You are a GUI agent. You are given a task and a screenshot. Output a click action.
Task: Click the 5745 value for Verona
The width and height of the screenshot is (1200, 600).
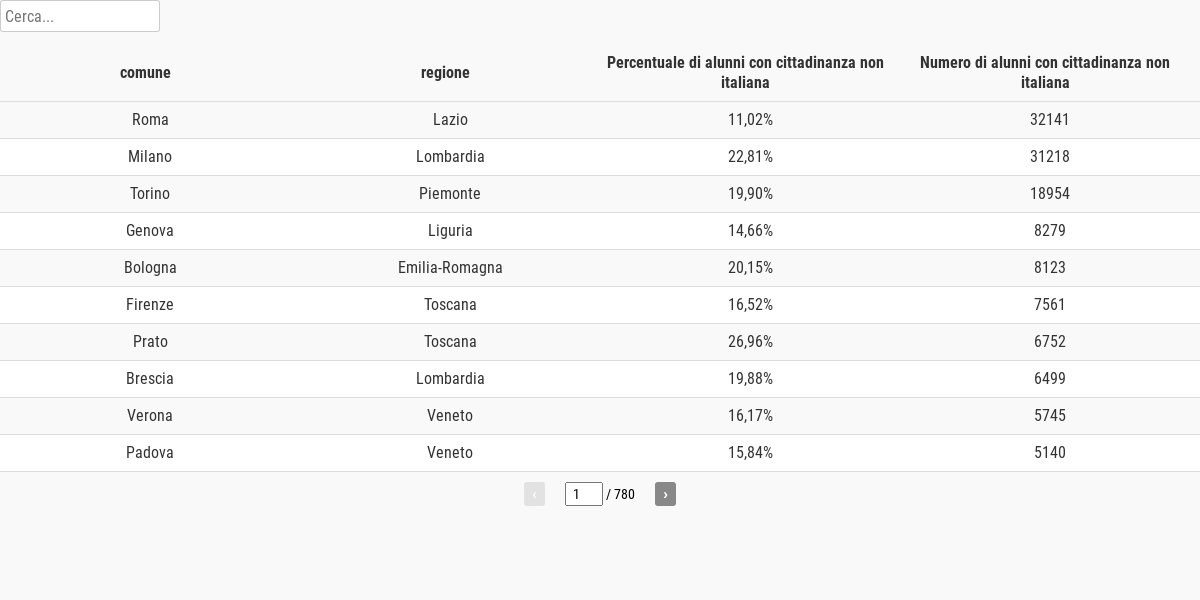pos(1050,416)
